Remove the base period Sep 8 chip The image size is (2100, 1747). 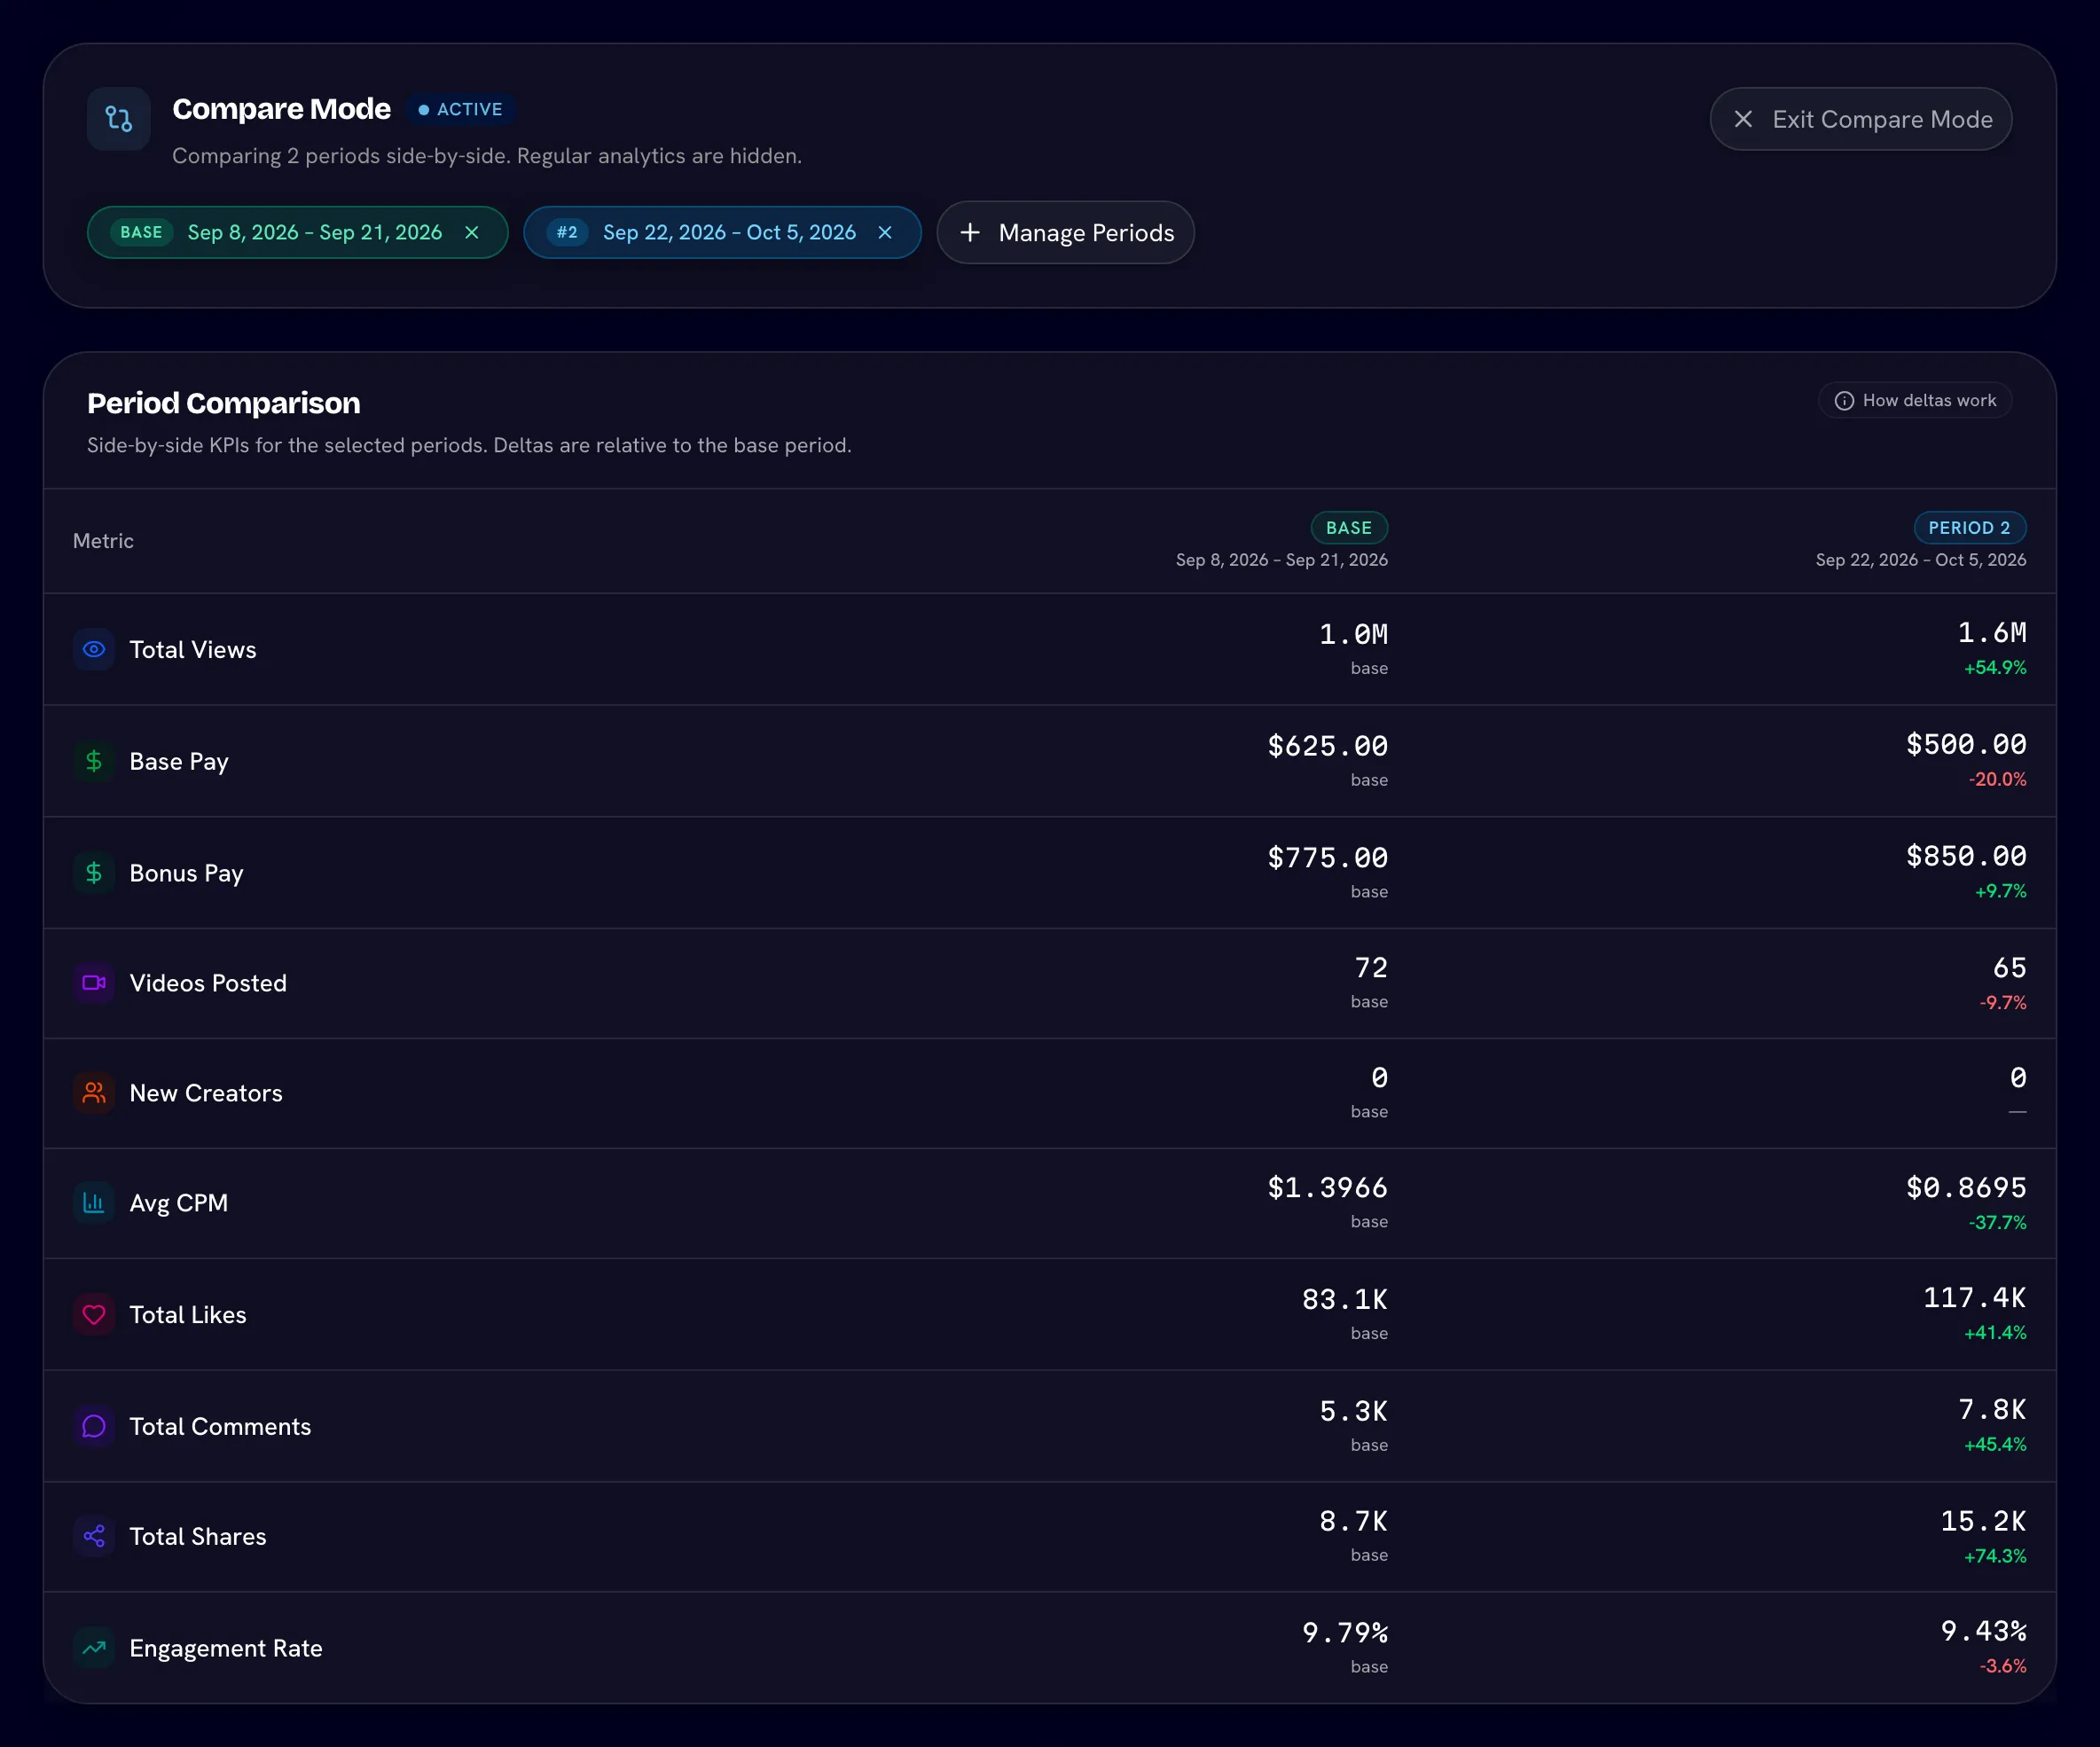click(x=472, y=232)
